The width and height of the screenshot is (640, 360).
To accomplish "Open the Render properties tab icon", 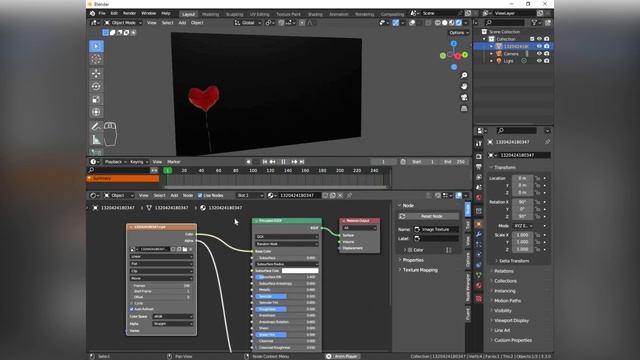I will coord(479,157).
